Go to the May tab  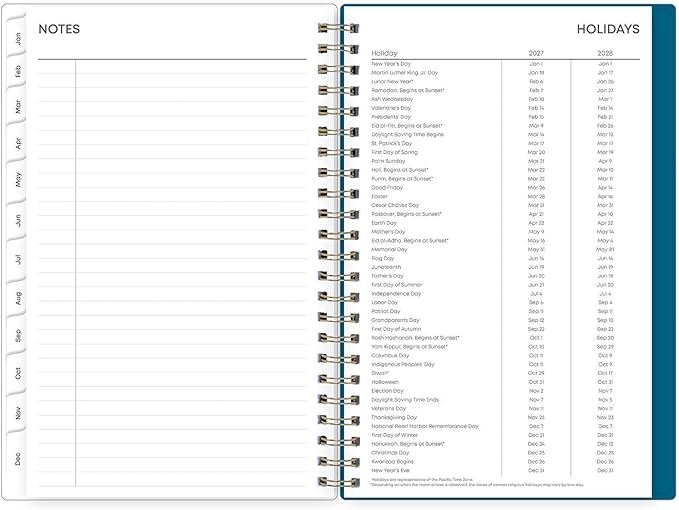pyautogui.click(x=16, y=180)
